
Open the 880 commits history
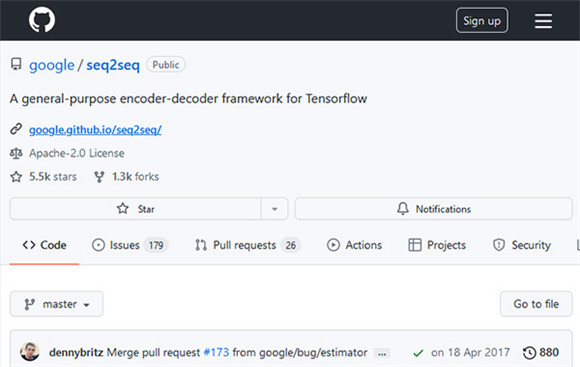541,352
